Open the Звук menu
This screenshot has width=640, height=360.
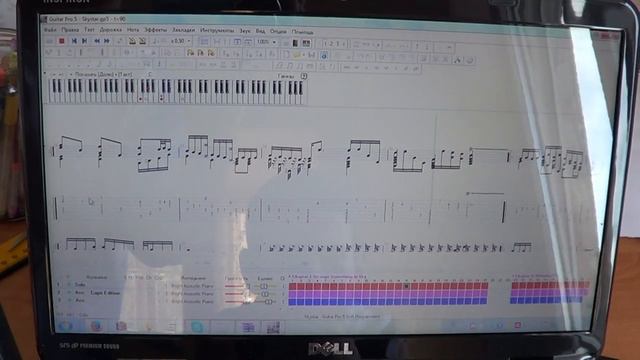click(x=245, y=31)
